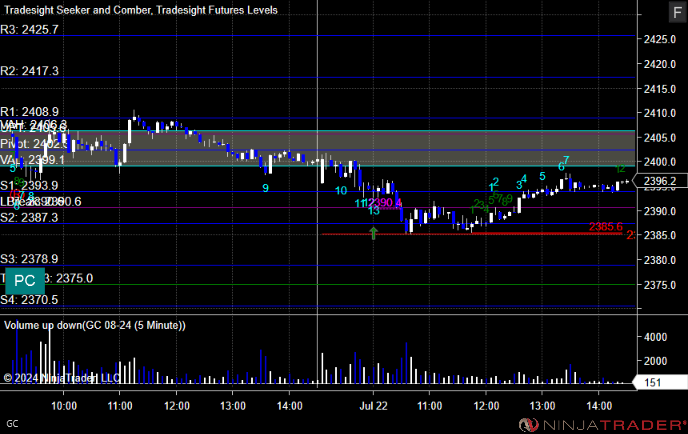Click the 2385.0 price axis label
688x434 pixels.
point(659,235)
